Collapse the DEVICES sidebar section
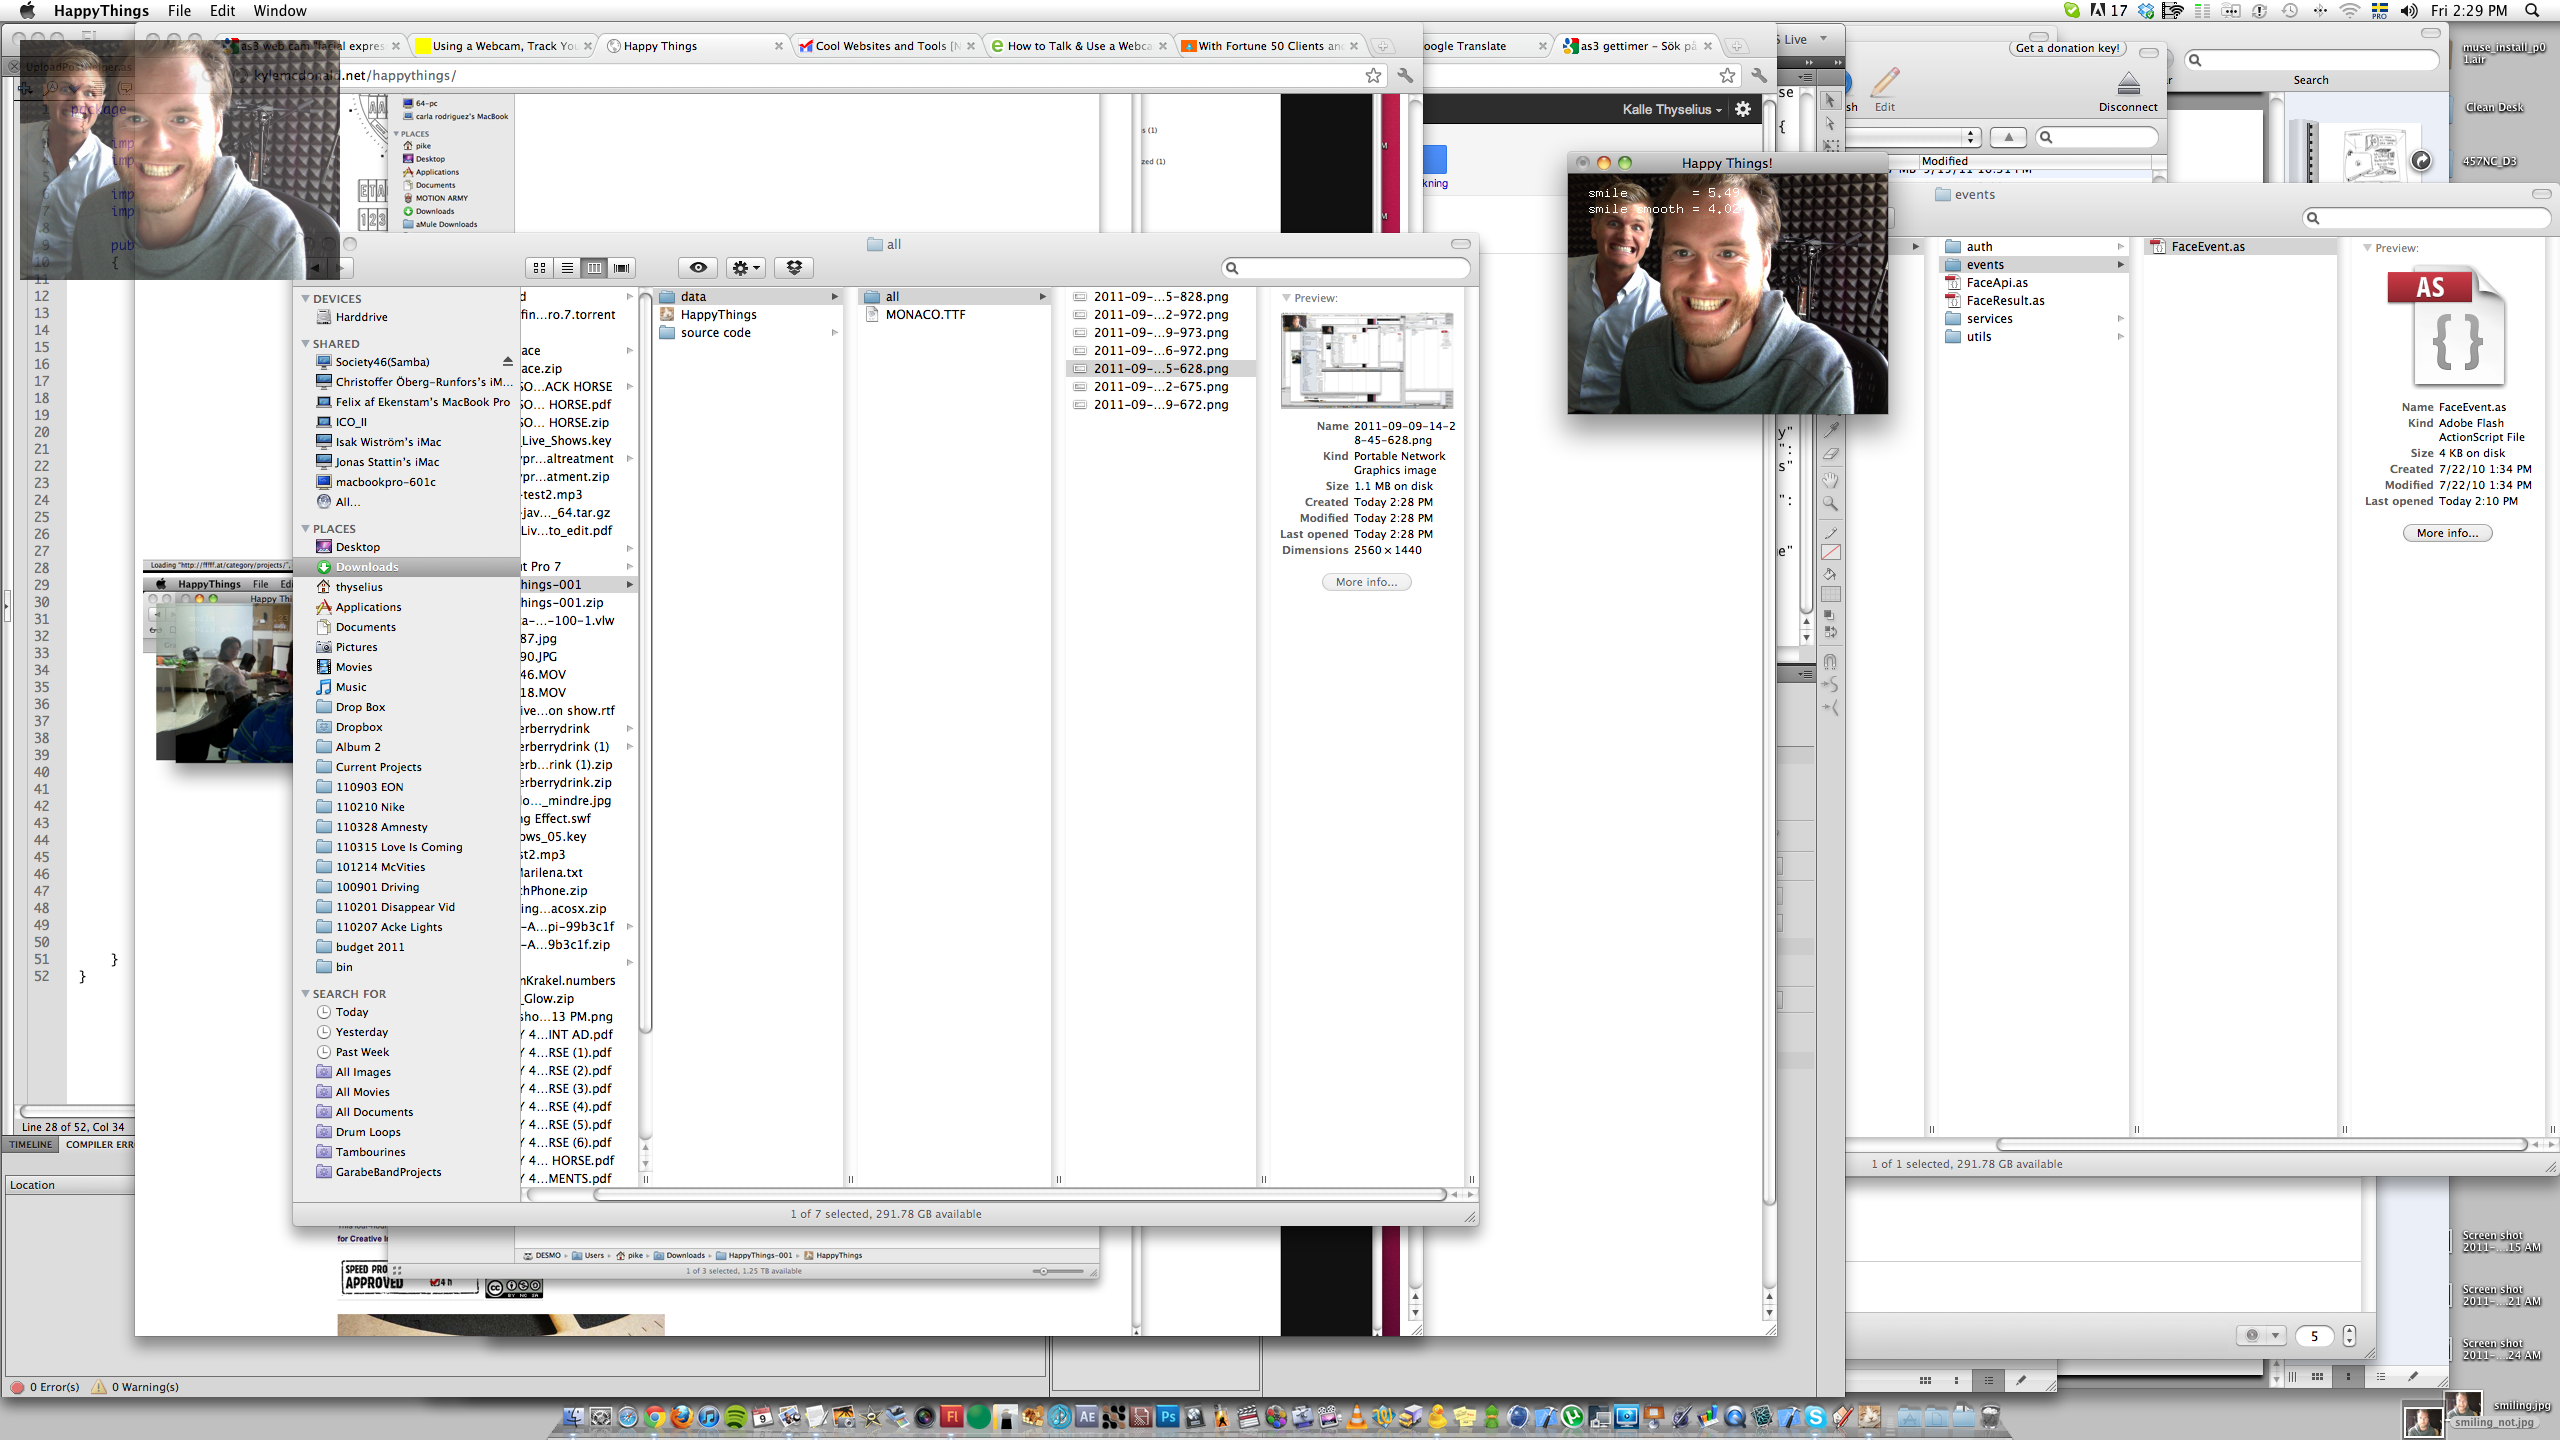The image size is (2560, 1440). pyautogui.click(x=306, y=299)
